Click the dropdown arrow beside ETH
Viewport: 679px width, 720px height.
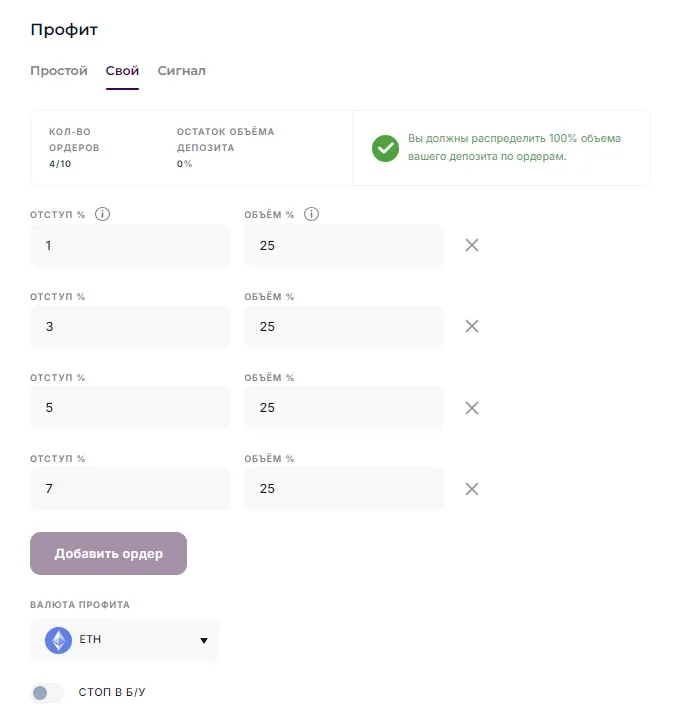click(x=204, y=641)
